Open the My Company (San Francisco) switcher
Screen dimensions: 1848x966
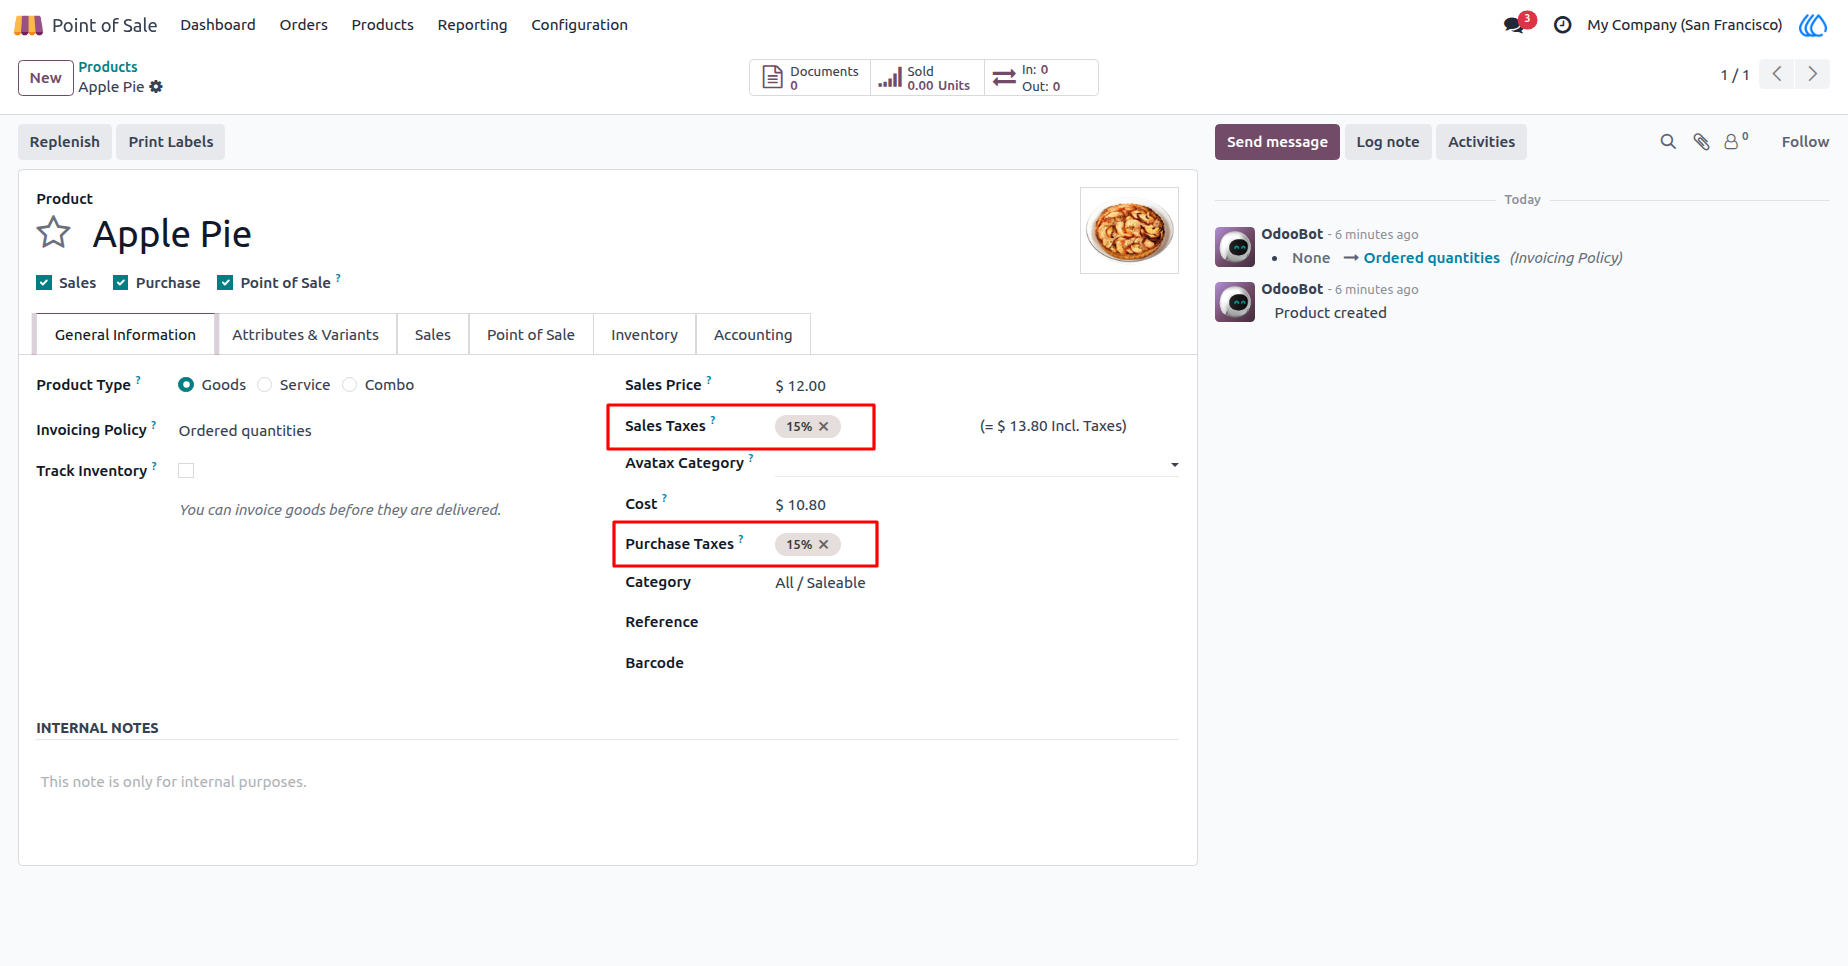[x=1685, y=25]
